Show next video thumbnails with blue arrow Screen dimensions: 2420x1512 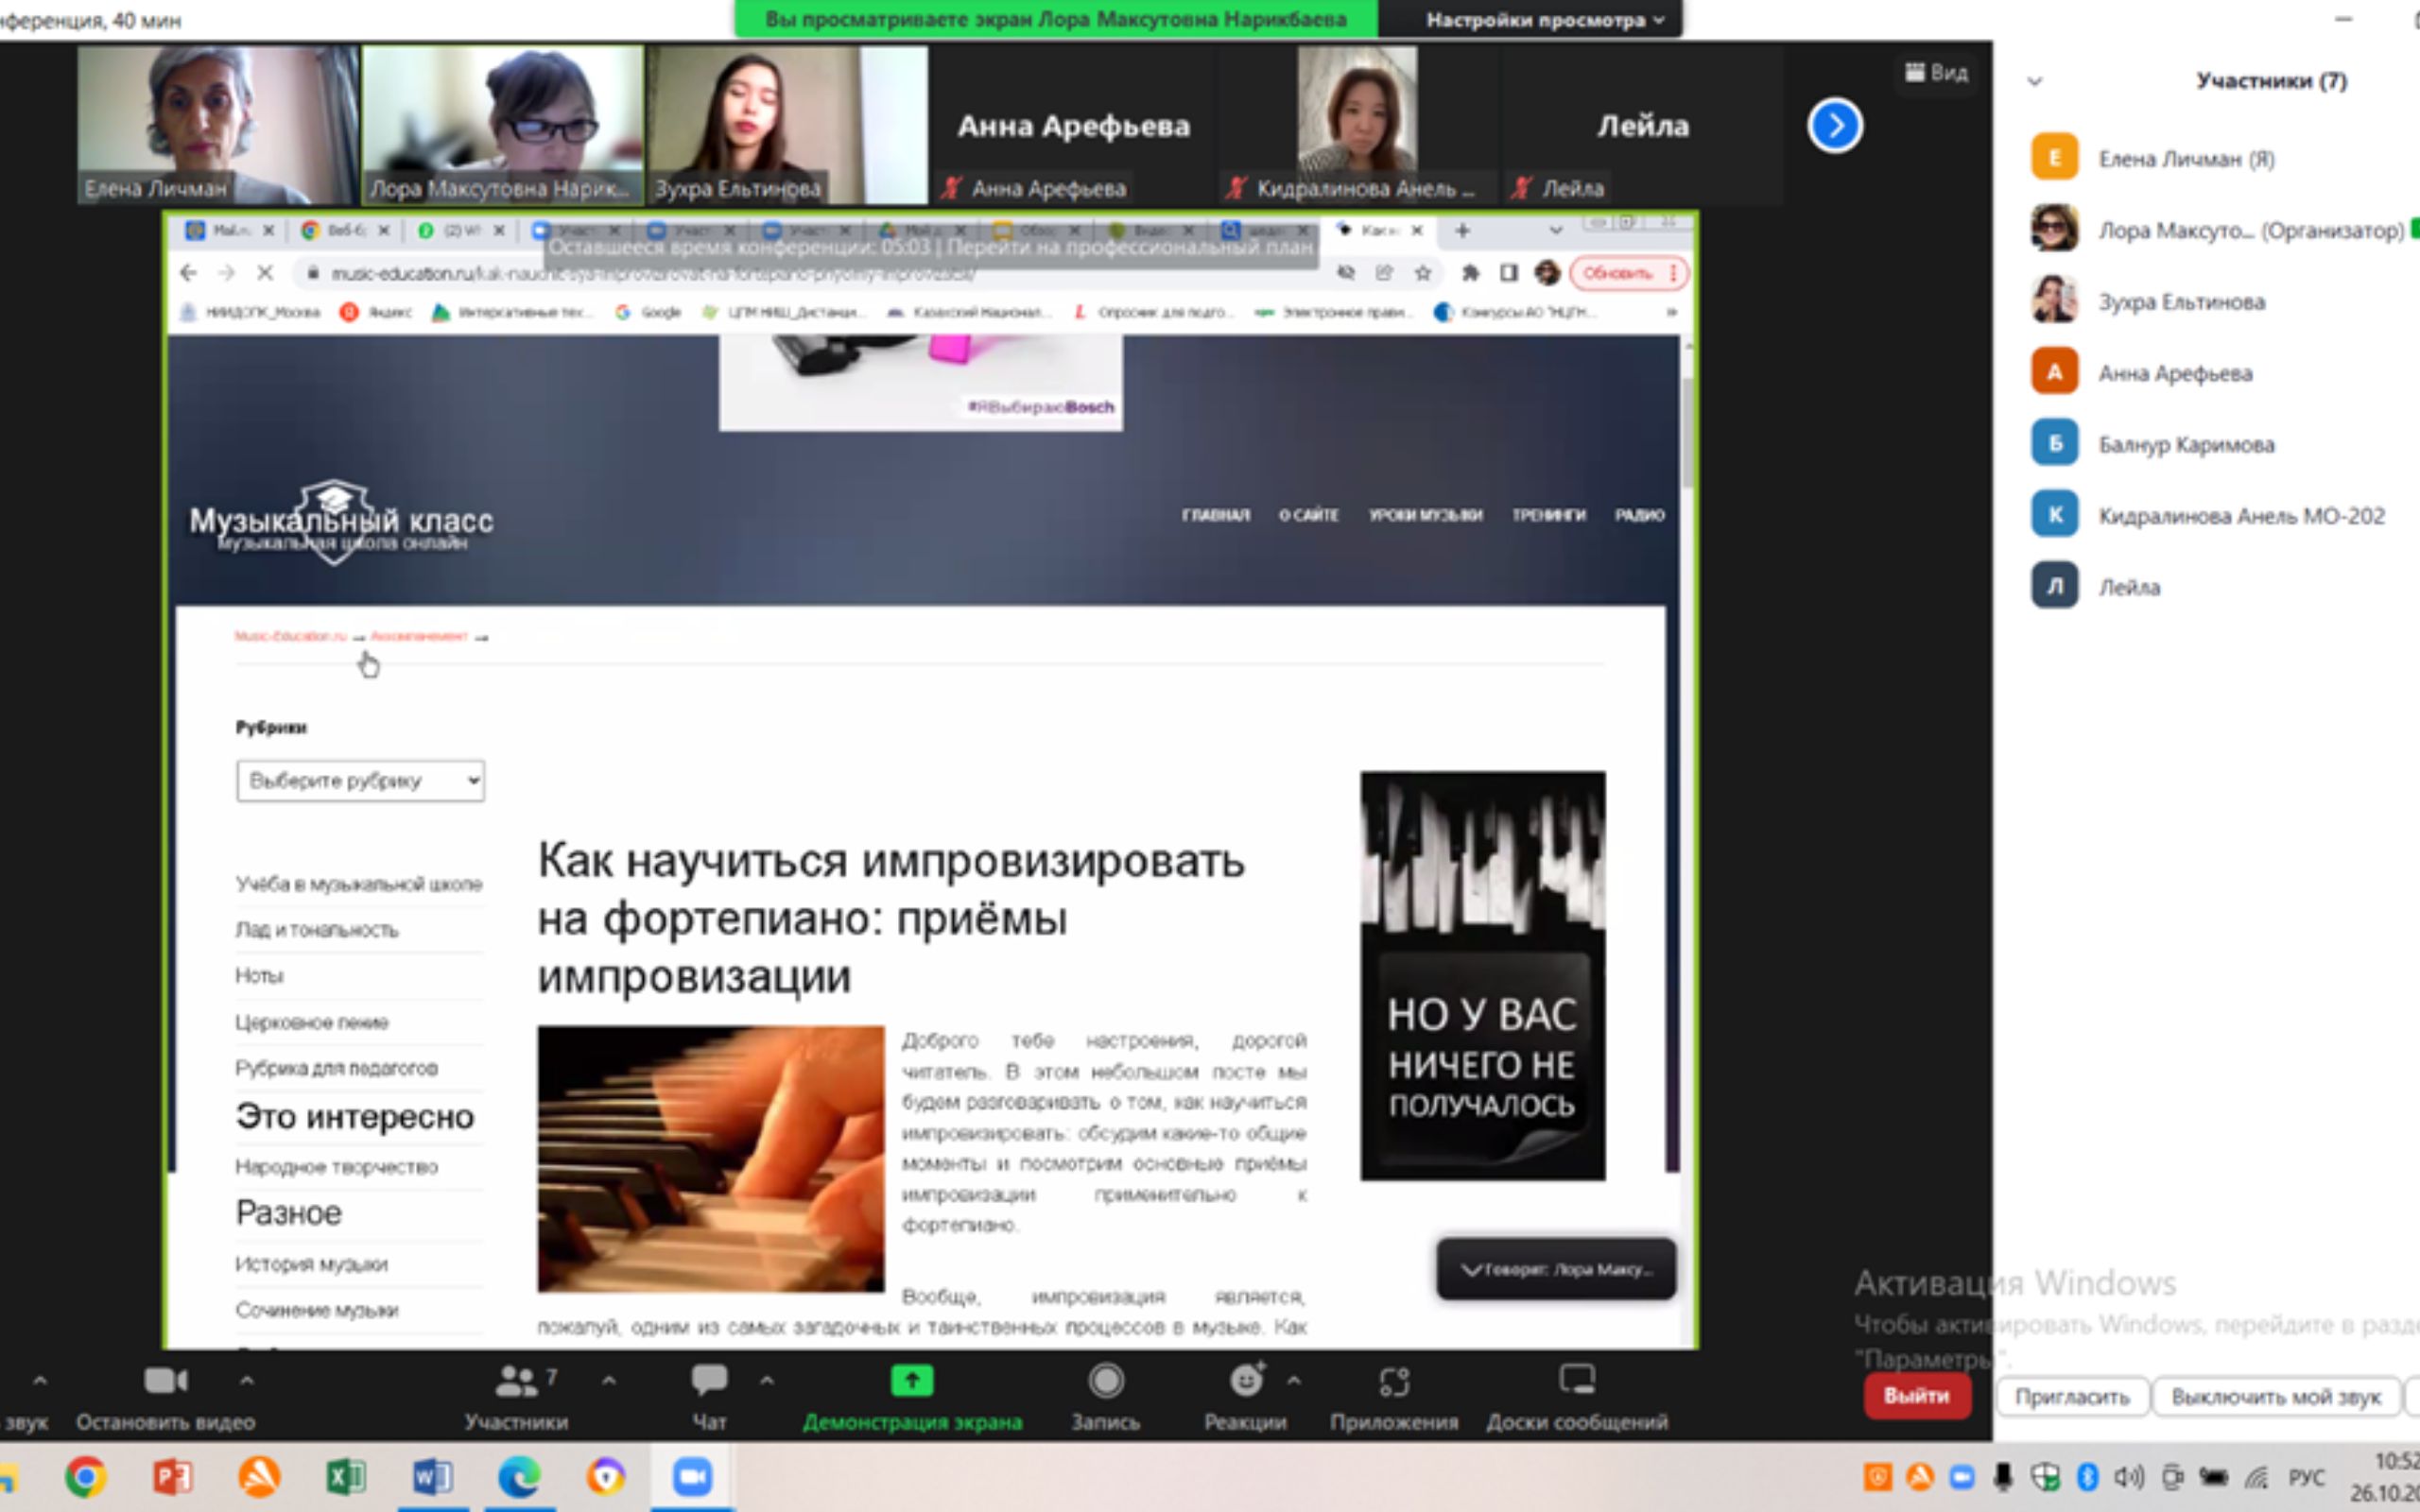point(1834,126)
